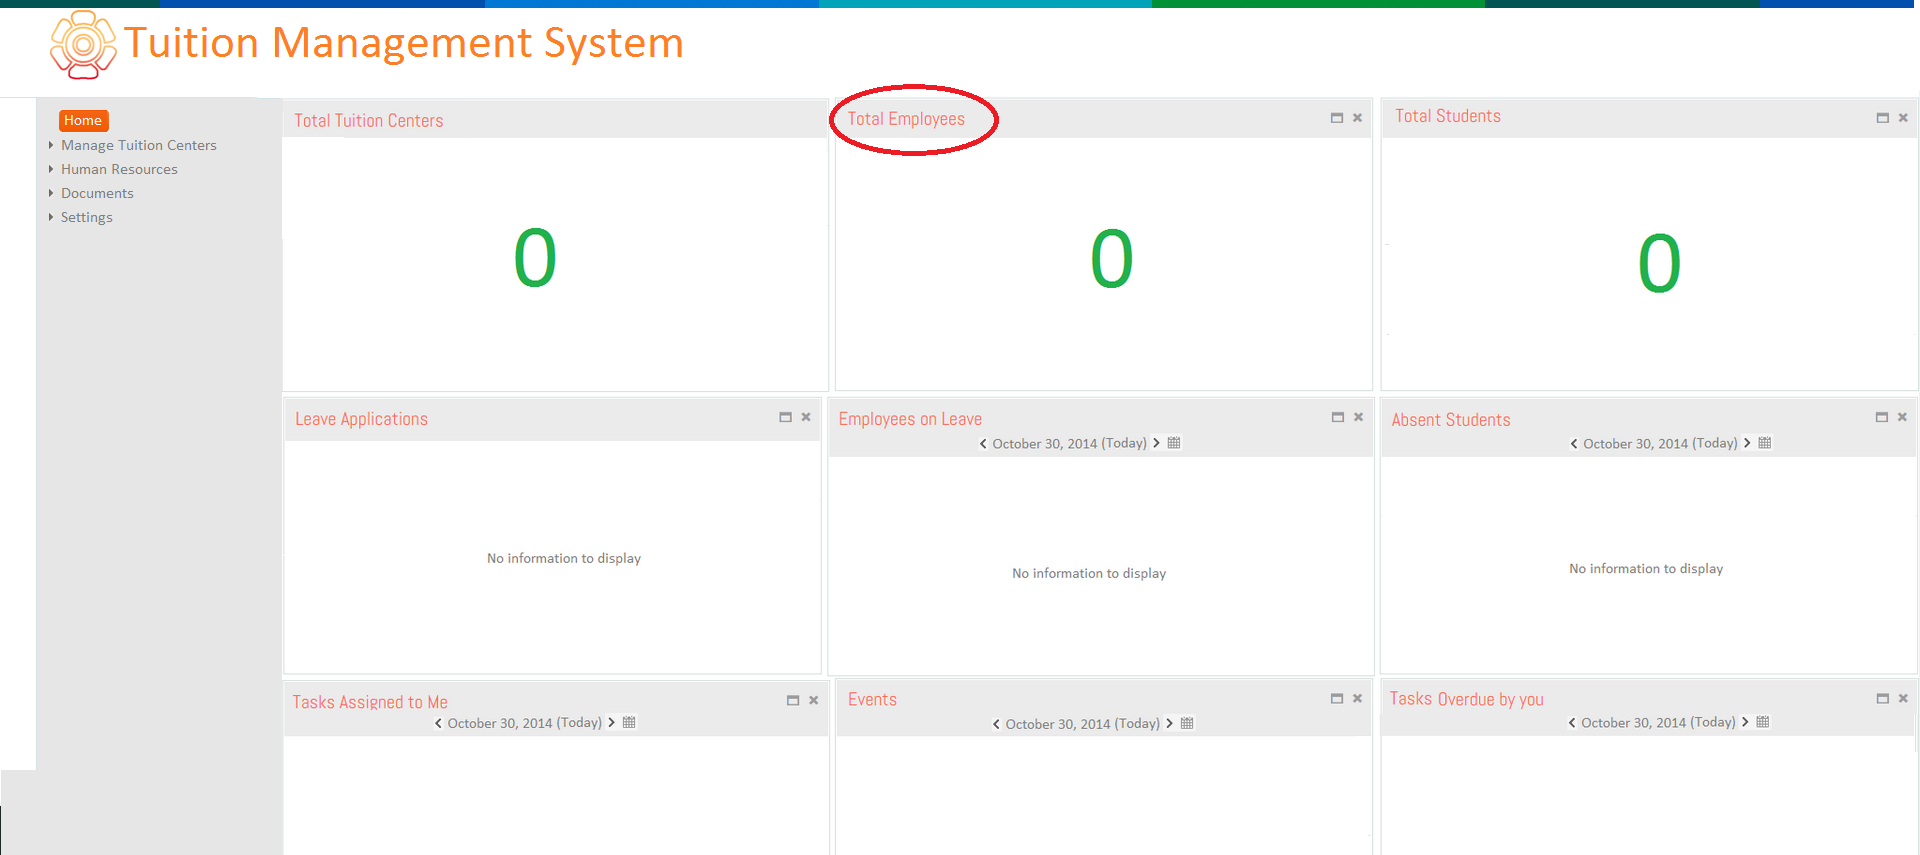Maximize the Tasks Overdue by you panel
The image size is (1920, 855).
(1883, 699)
